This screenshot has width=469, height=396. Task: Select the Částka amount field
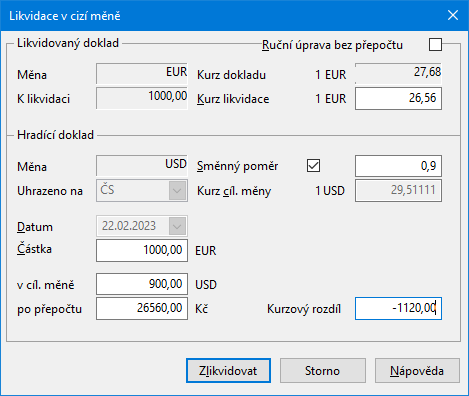142,250
